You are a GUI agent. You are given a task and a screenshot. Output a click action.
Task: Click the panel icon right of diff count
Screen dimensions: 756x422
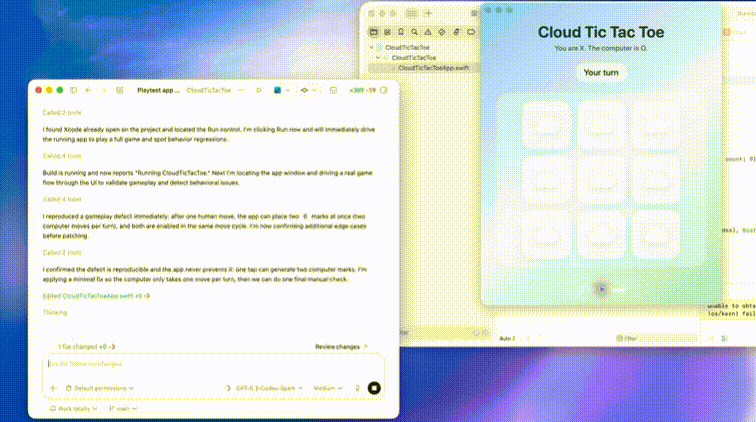384,90
